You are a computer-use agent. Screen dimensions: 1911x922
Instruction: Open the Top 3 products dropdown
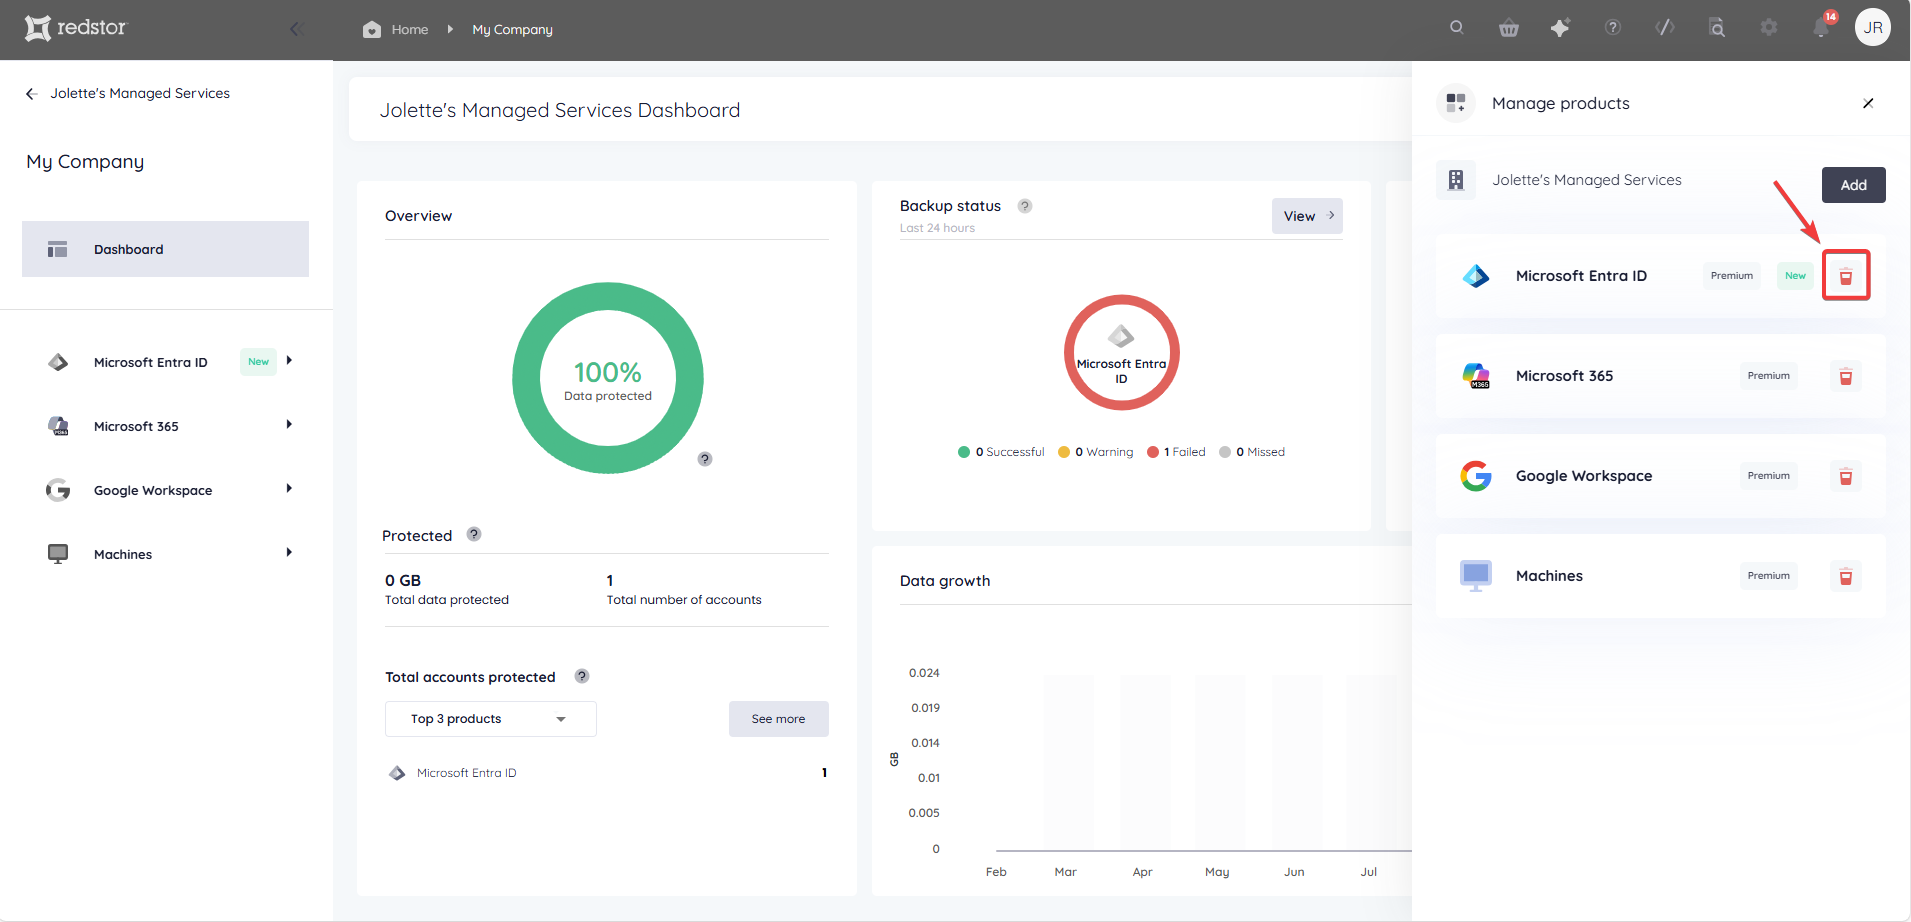coord(490,719)
